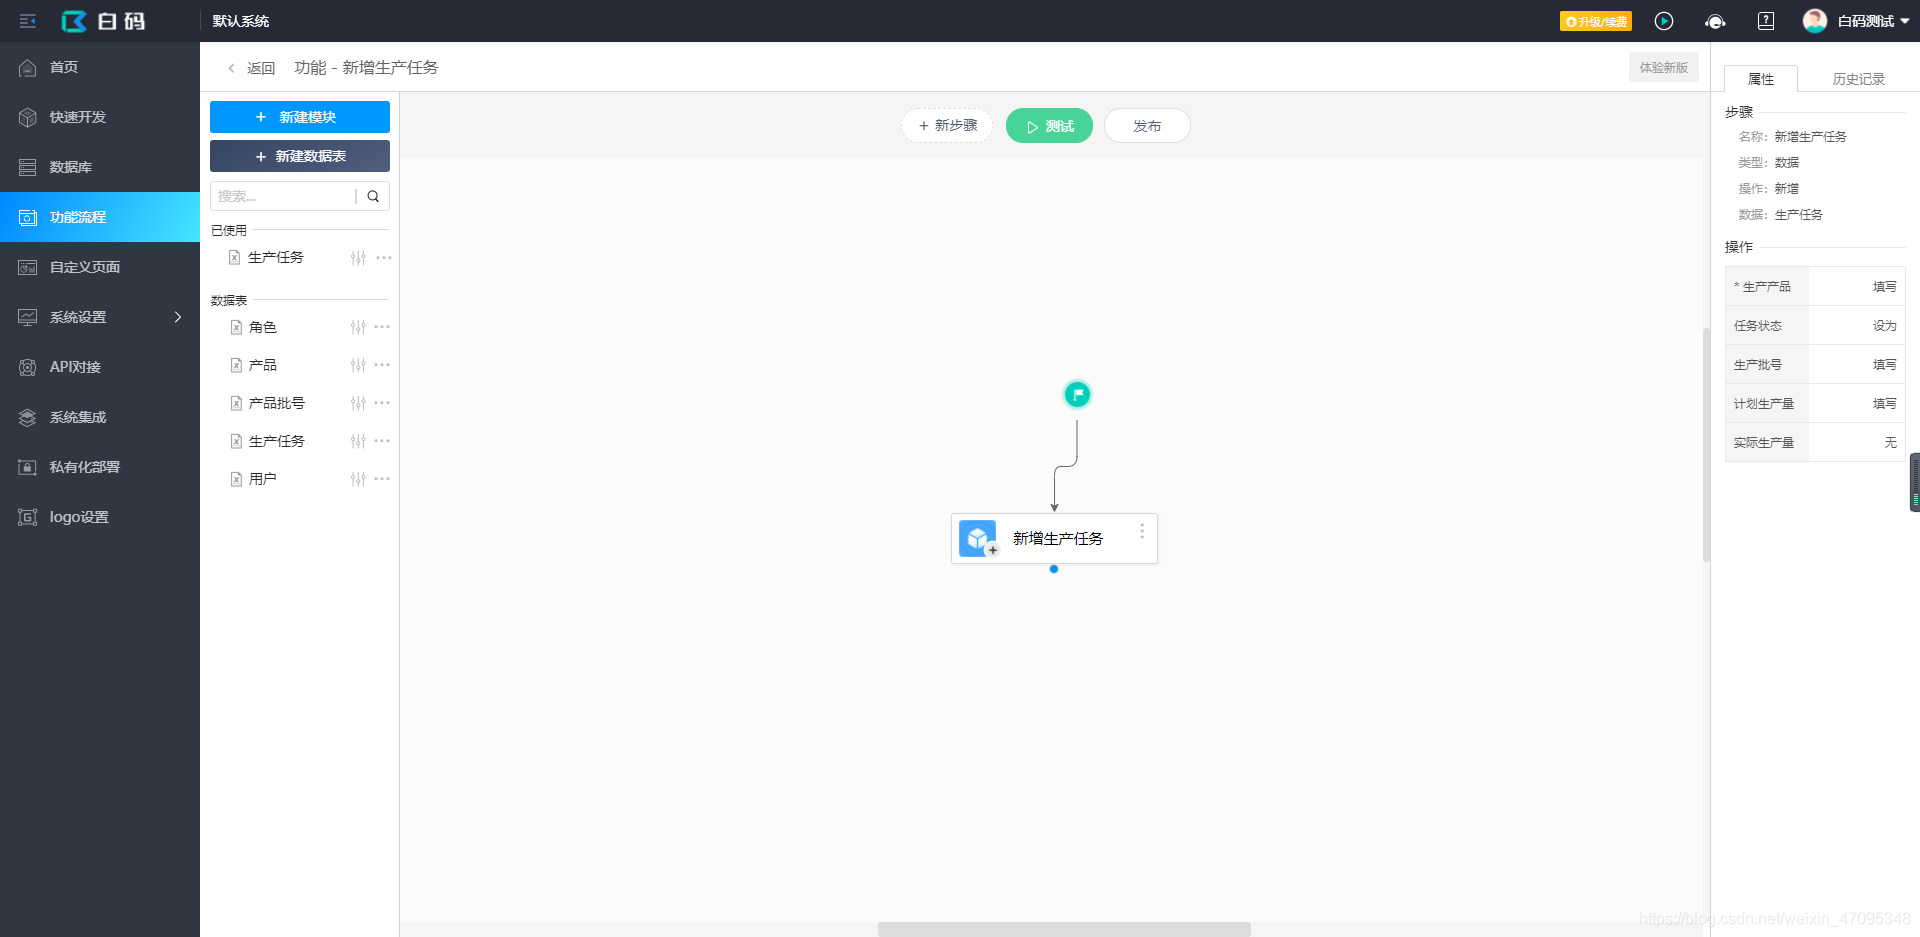The width and height of the screenshot is (1920, 937).
Task: Open settings sliders icon for used 生产任务
Action: 358,258
